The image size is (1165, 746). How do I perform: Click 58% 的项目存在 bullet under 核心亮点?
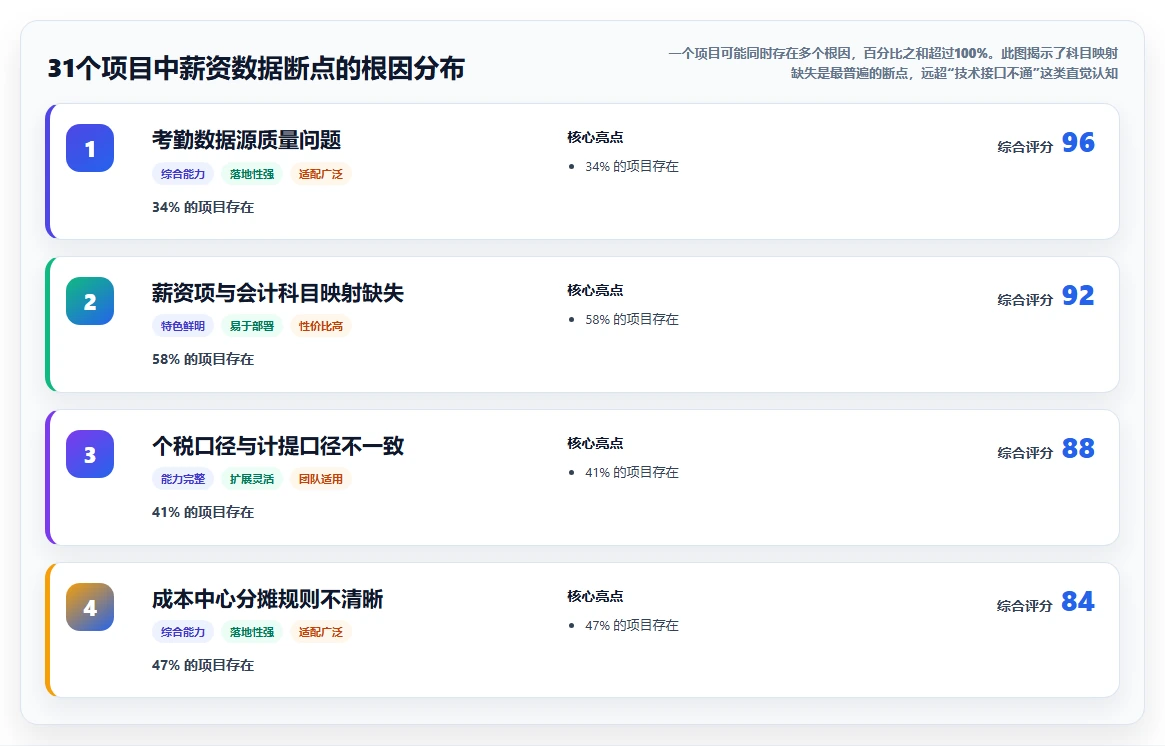(632, 320)
